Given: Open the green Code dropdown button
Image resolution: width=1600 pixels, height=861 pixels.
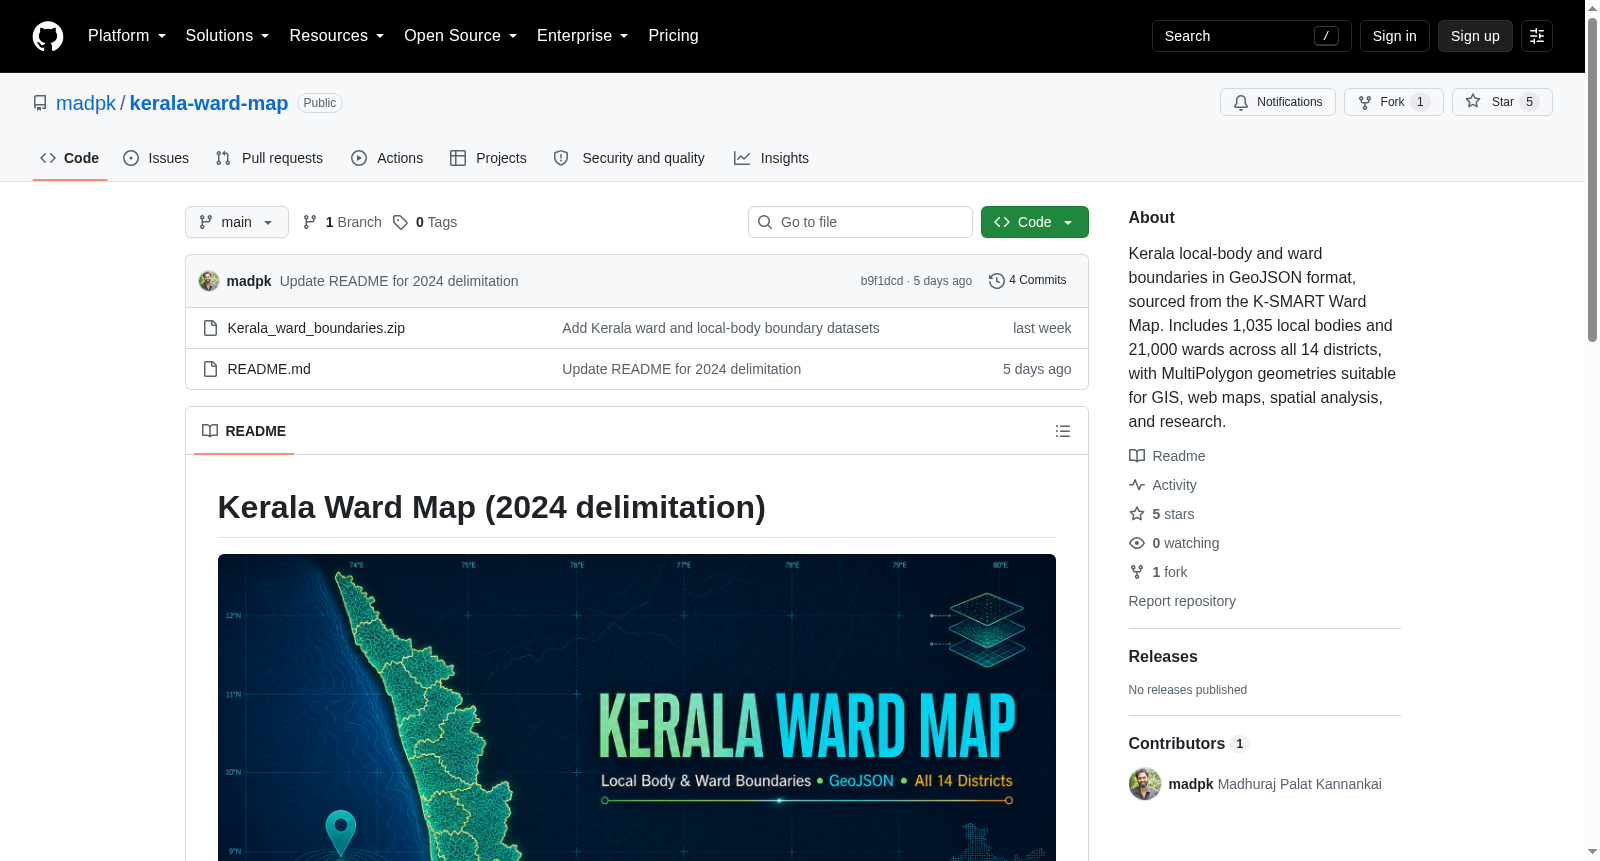Looking at the screenshot, I should click(1035, 222).
